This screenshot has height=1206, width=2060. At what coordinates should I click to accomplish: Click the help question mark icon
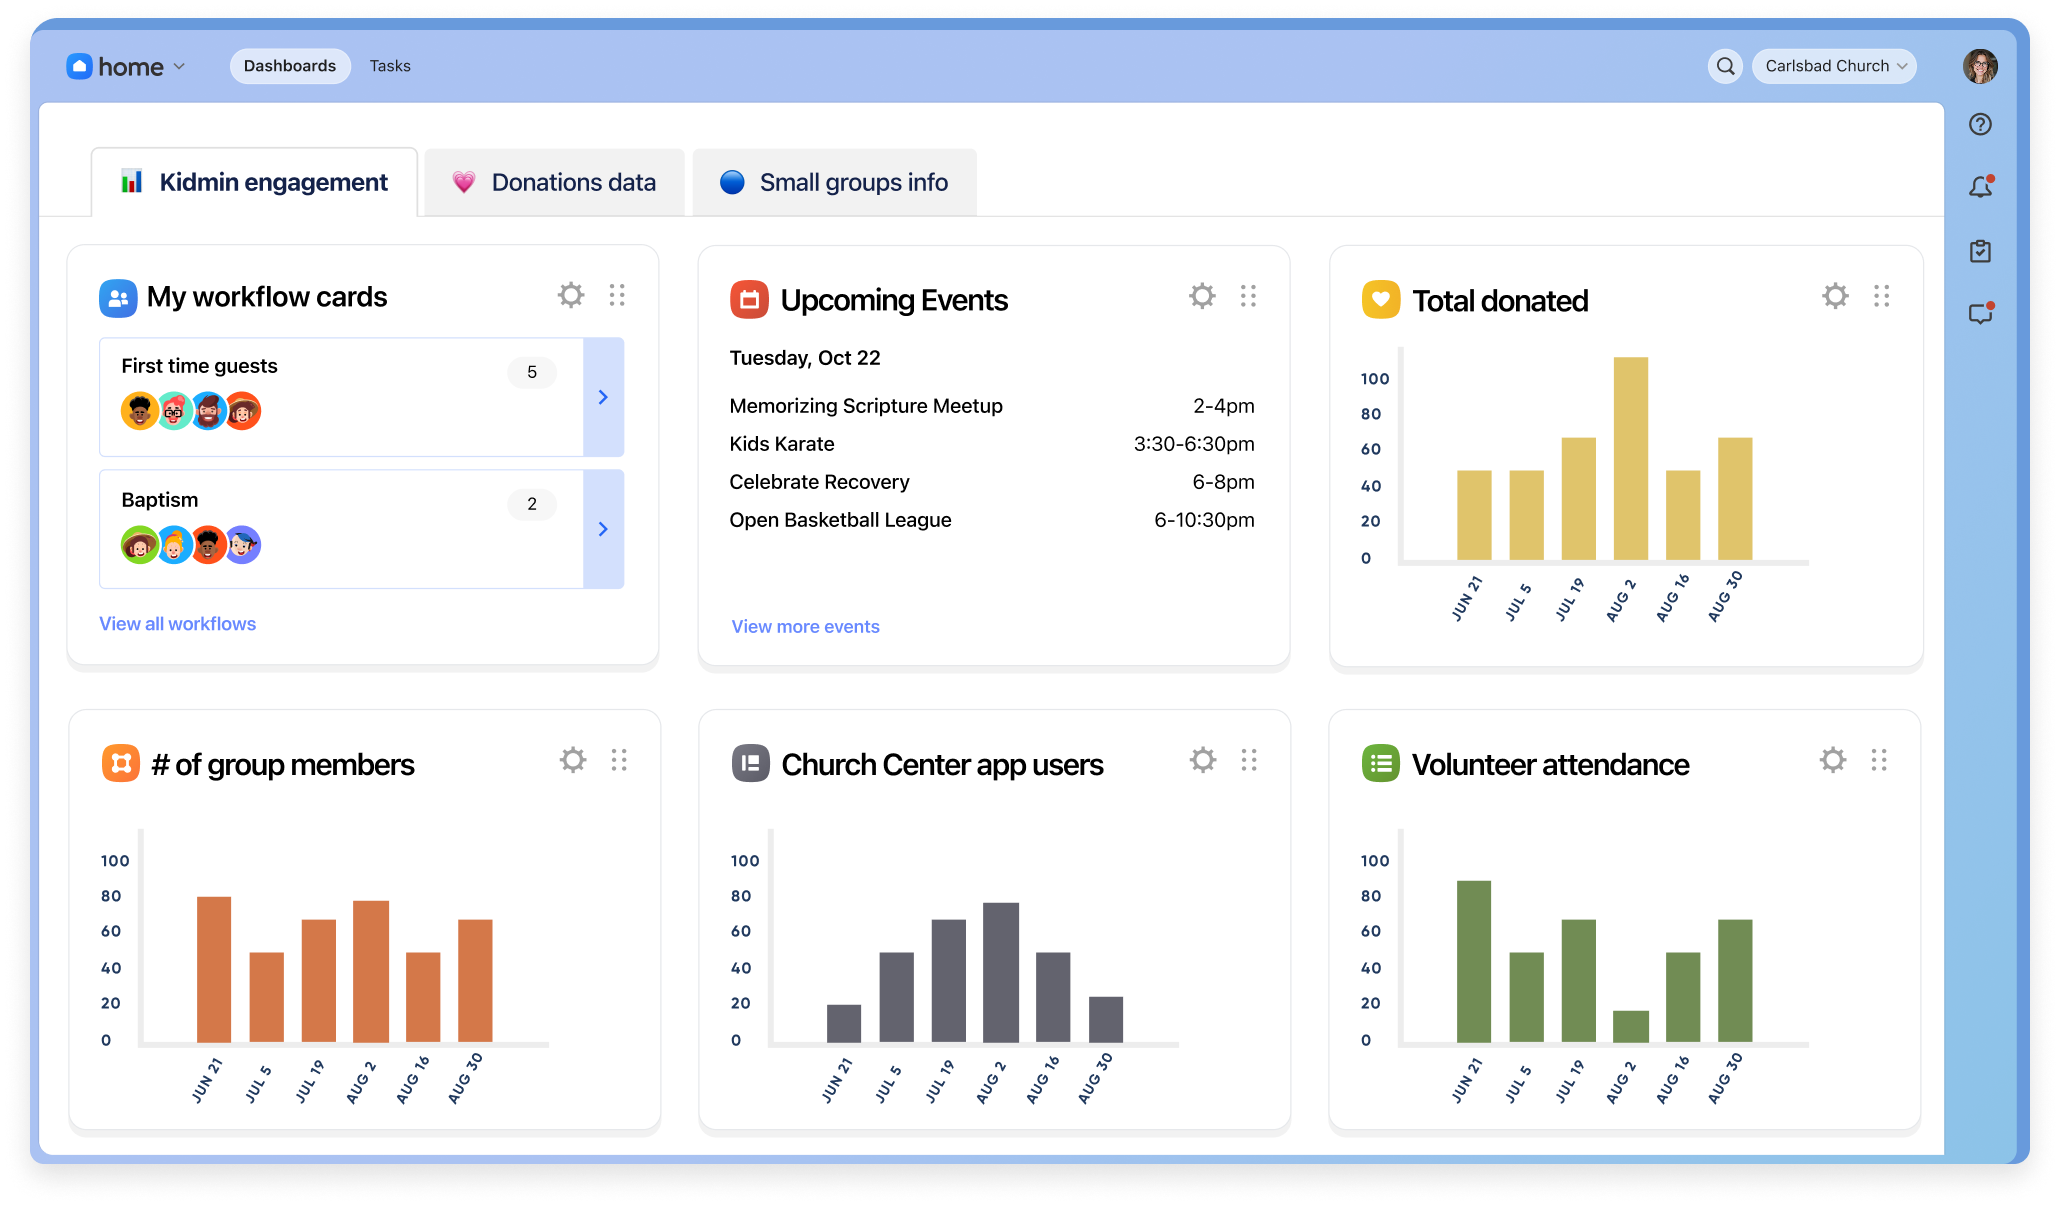(1980, 124)
